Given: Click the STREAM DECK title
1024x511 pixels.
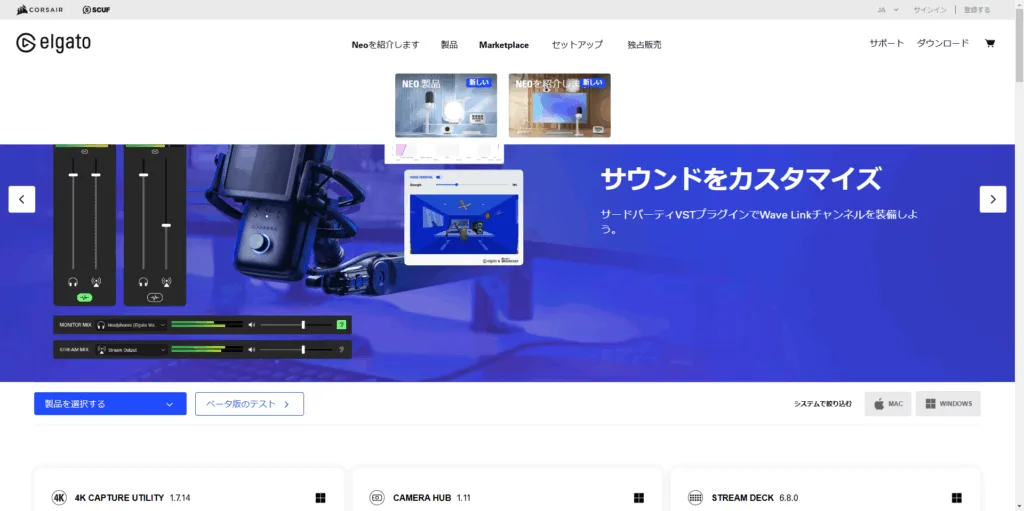Looking at the screenshot, I should pos(743,498).
